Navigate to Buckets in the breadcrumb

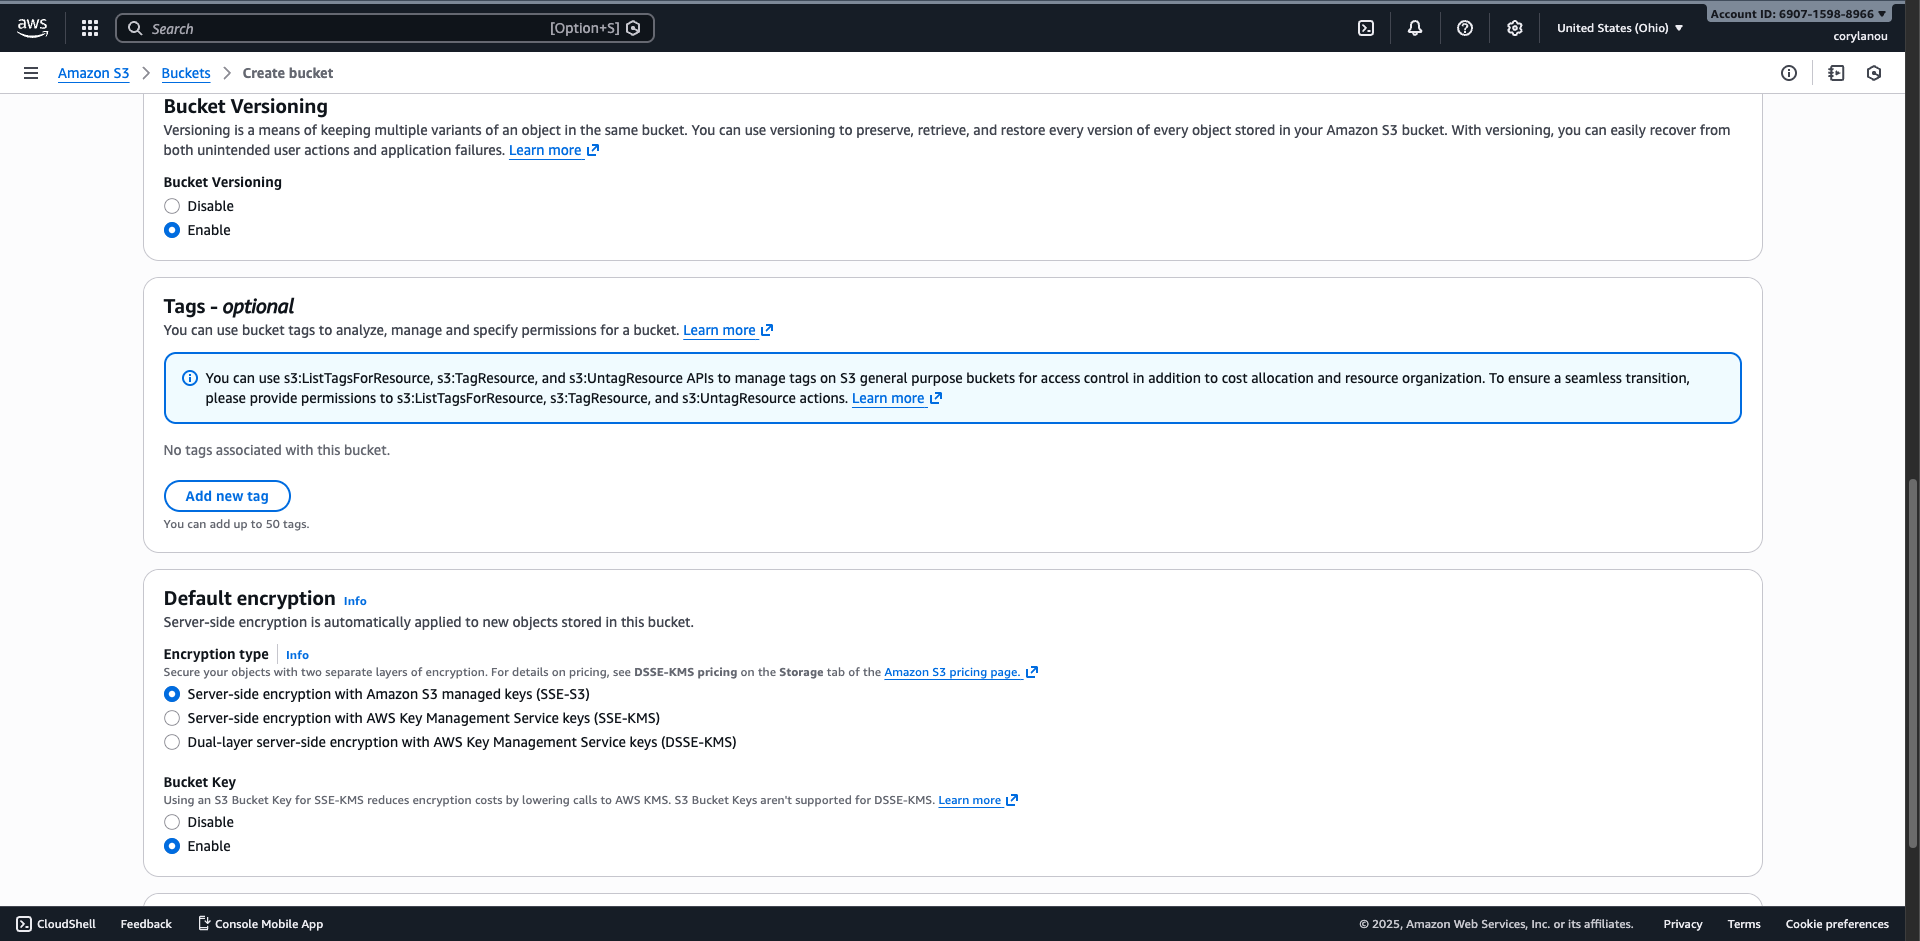[185, 73]
